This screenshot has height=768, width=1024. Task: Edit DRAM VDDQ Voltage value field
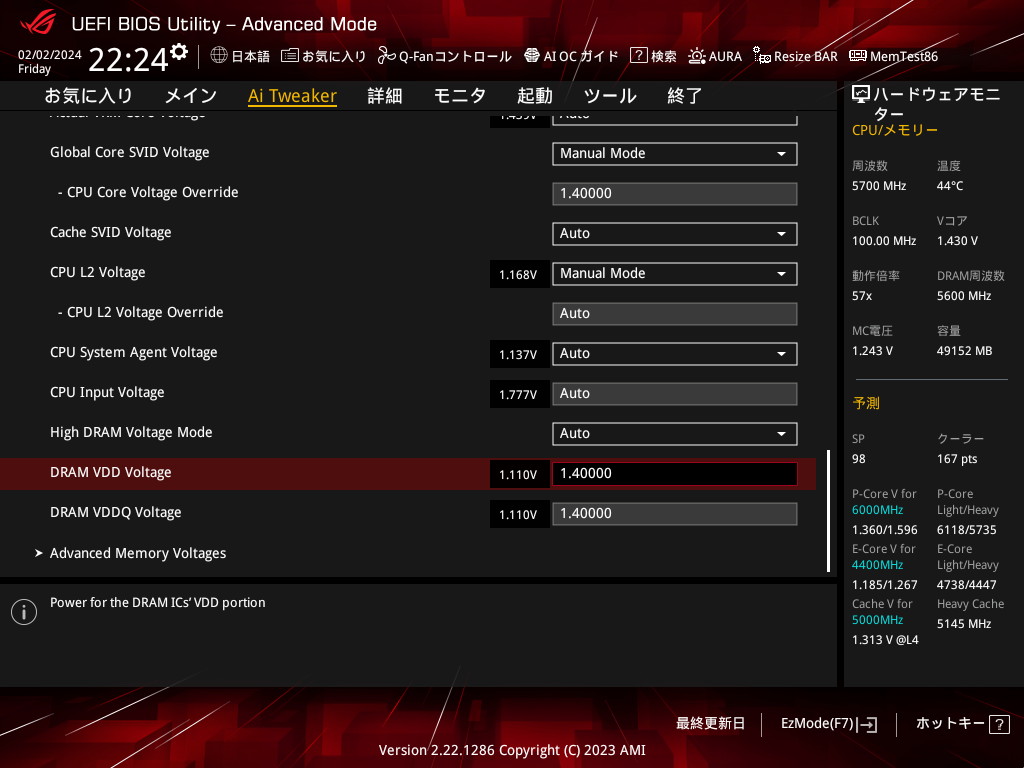[675, 514]
